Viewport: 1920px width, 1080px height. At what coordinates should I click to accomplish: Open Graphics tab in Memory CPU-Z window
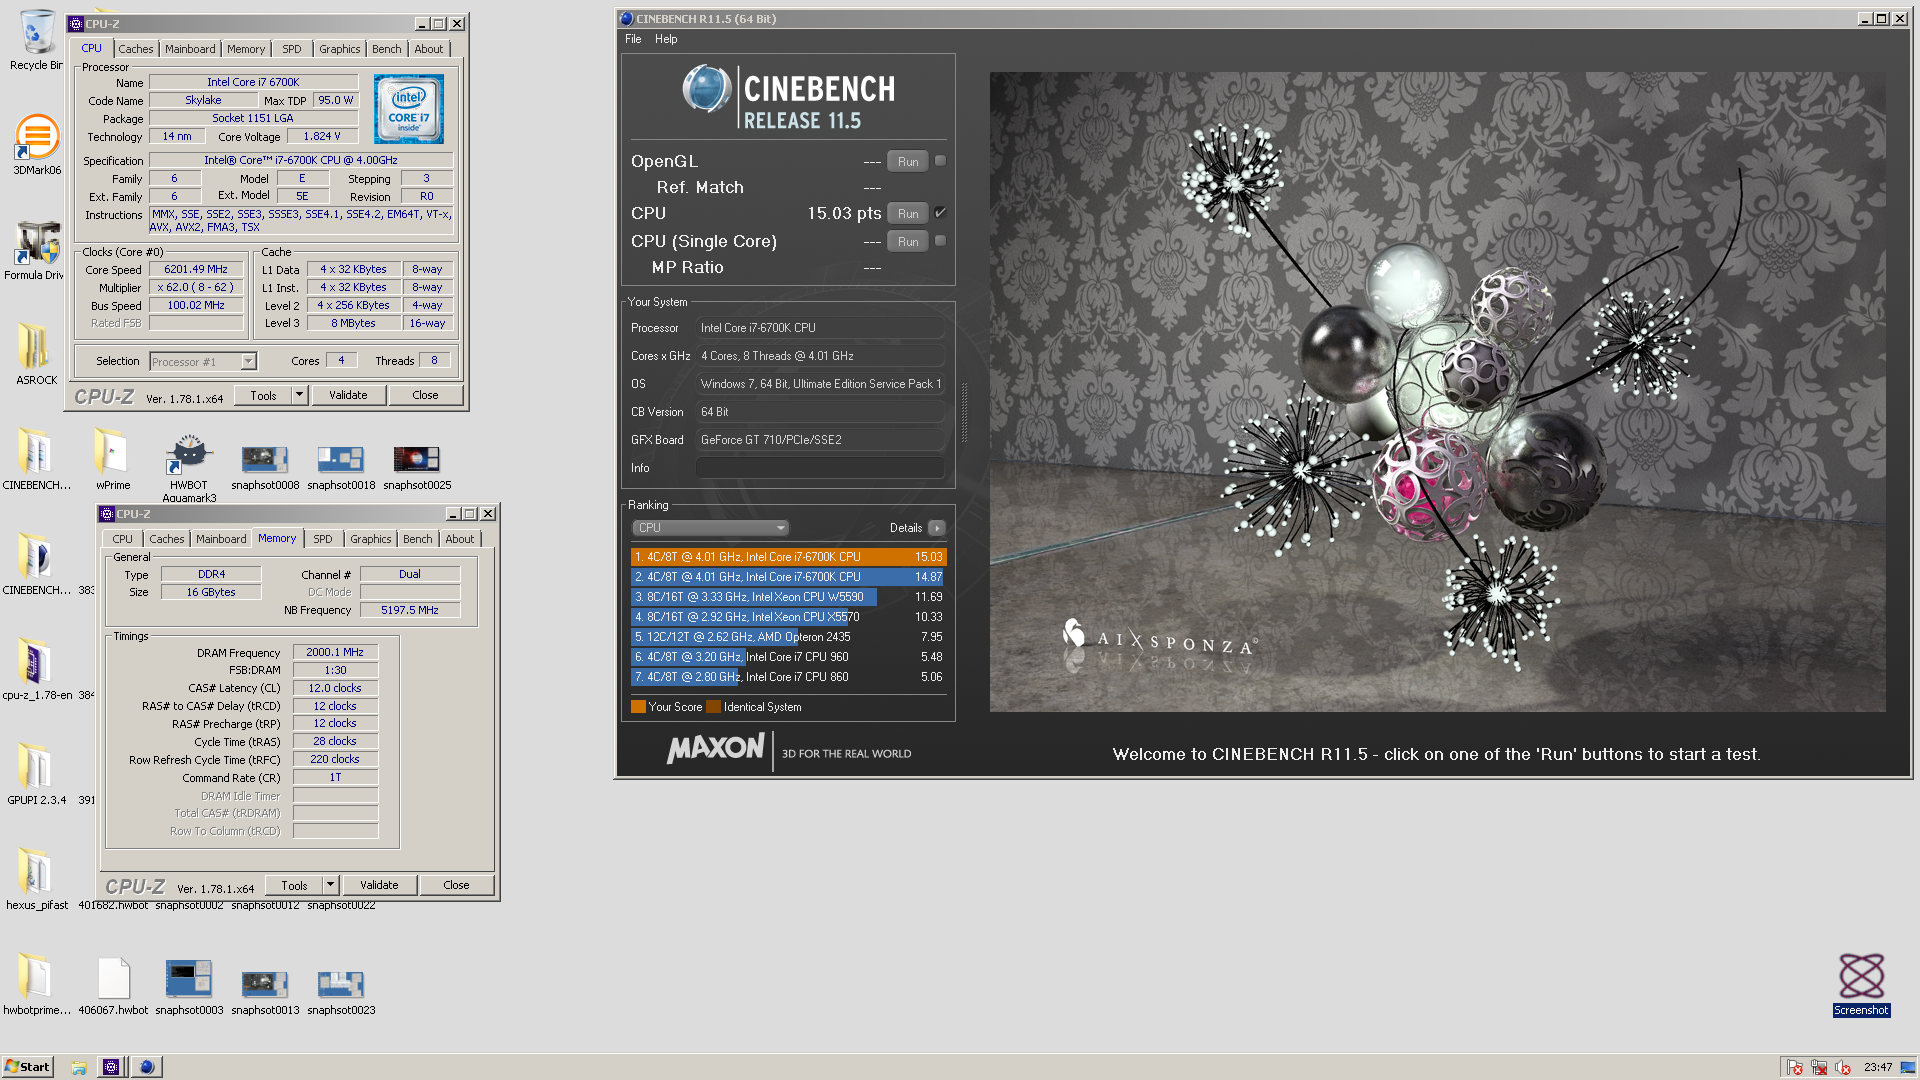(371, 539)
